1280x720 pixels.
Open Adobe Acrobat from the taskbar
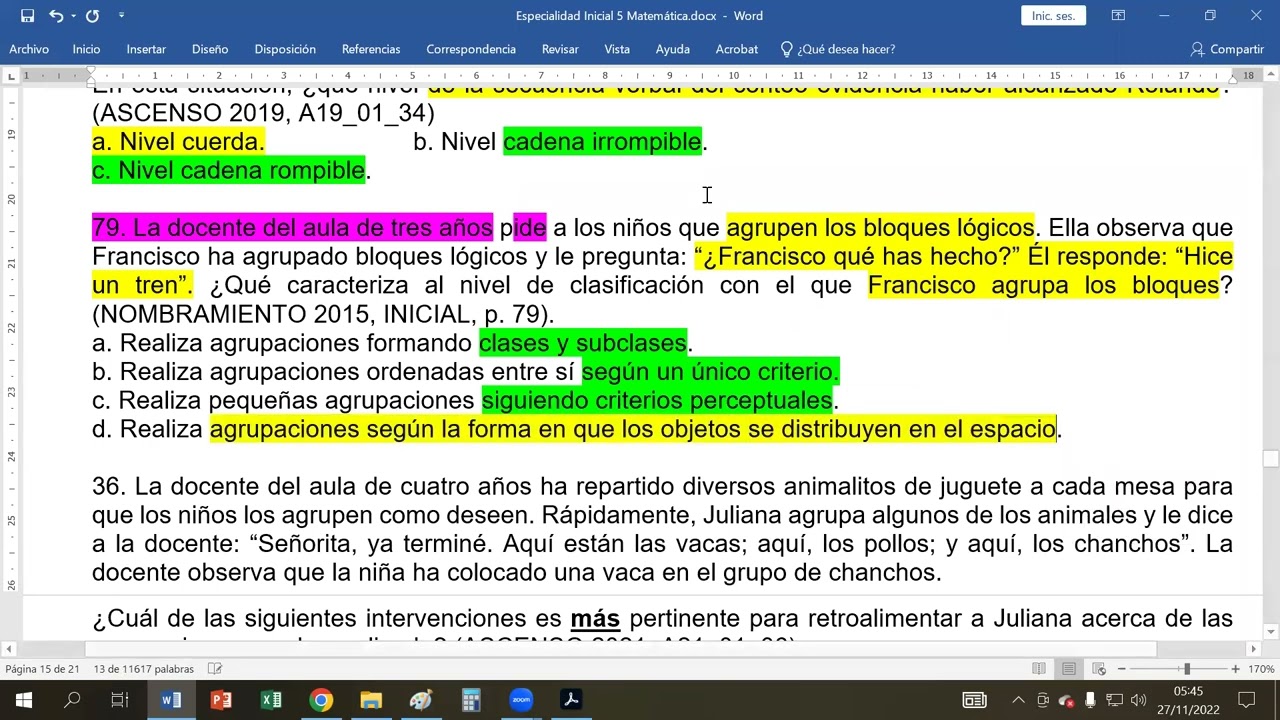[571, 700]
